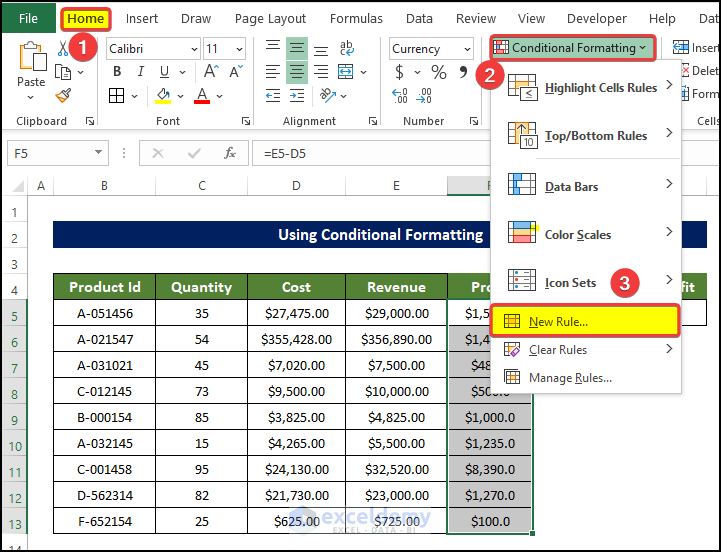Viewport: 721px width, 552px height.
Task: Click the Format Painter brush icon
Action: [x=63, y=96]
